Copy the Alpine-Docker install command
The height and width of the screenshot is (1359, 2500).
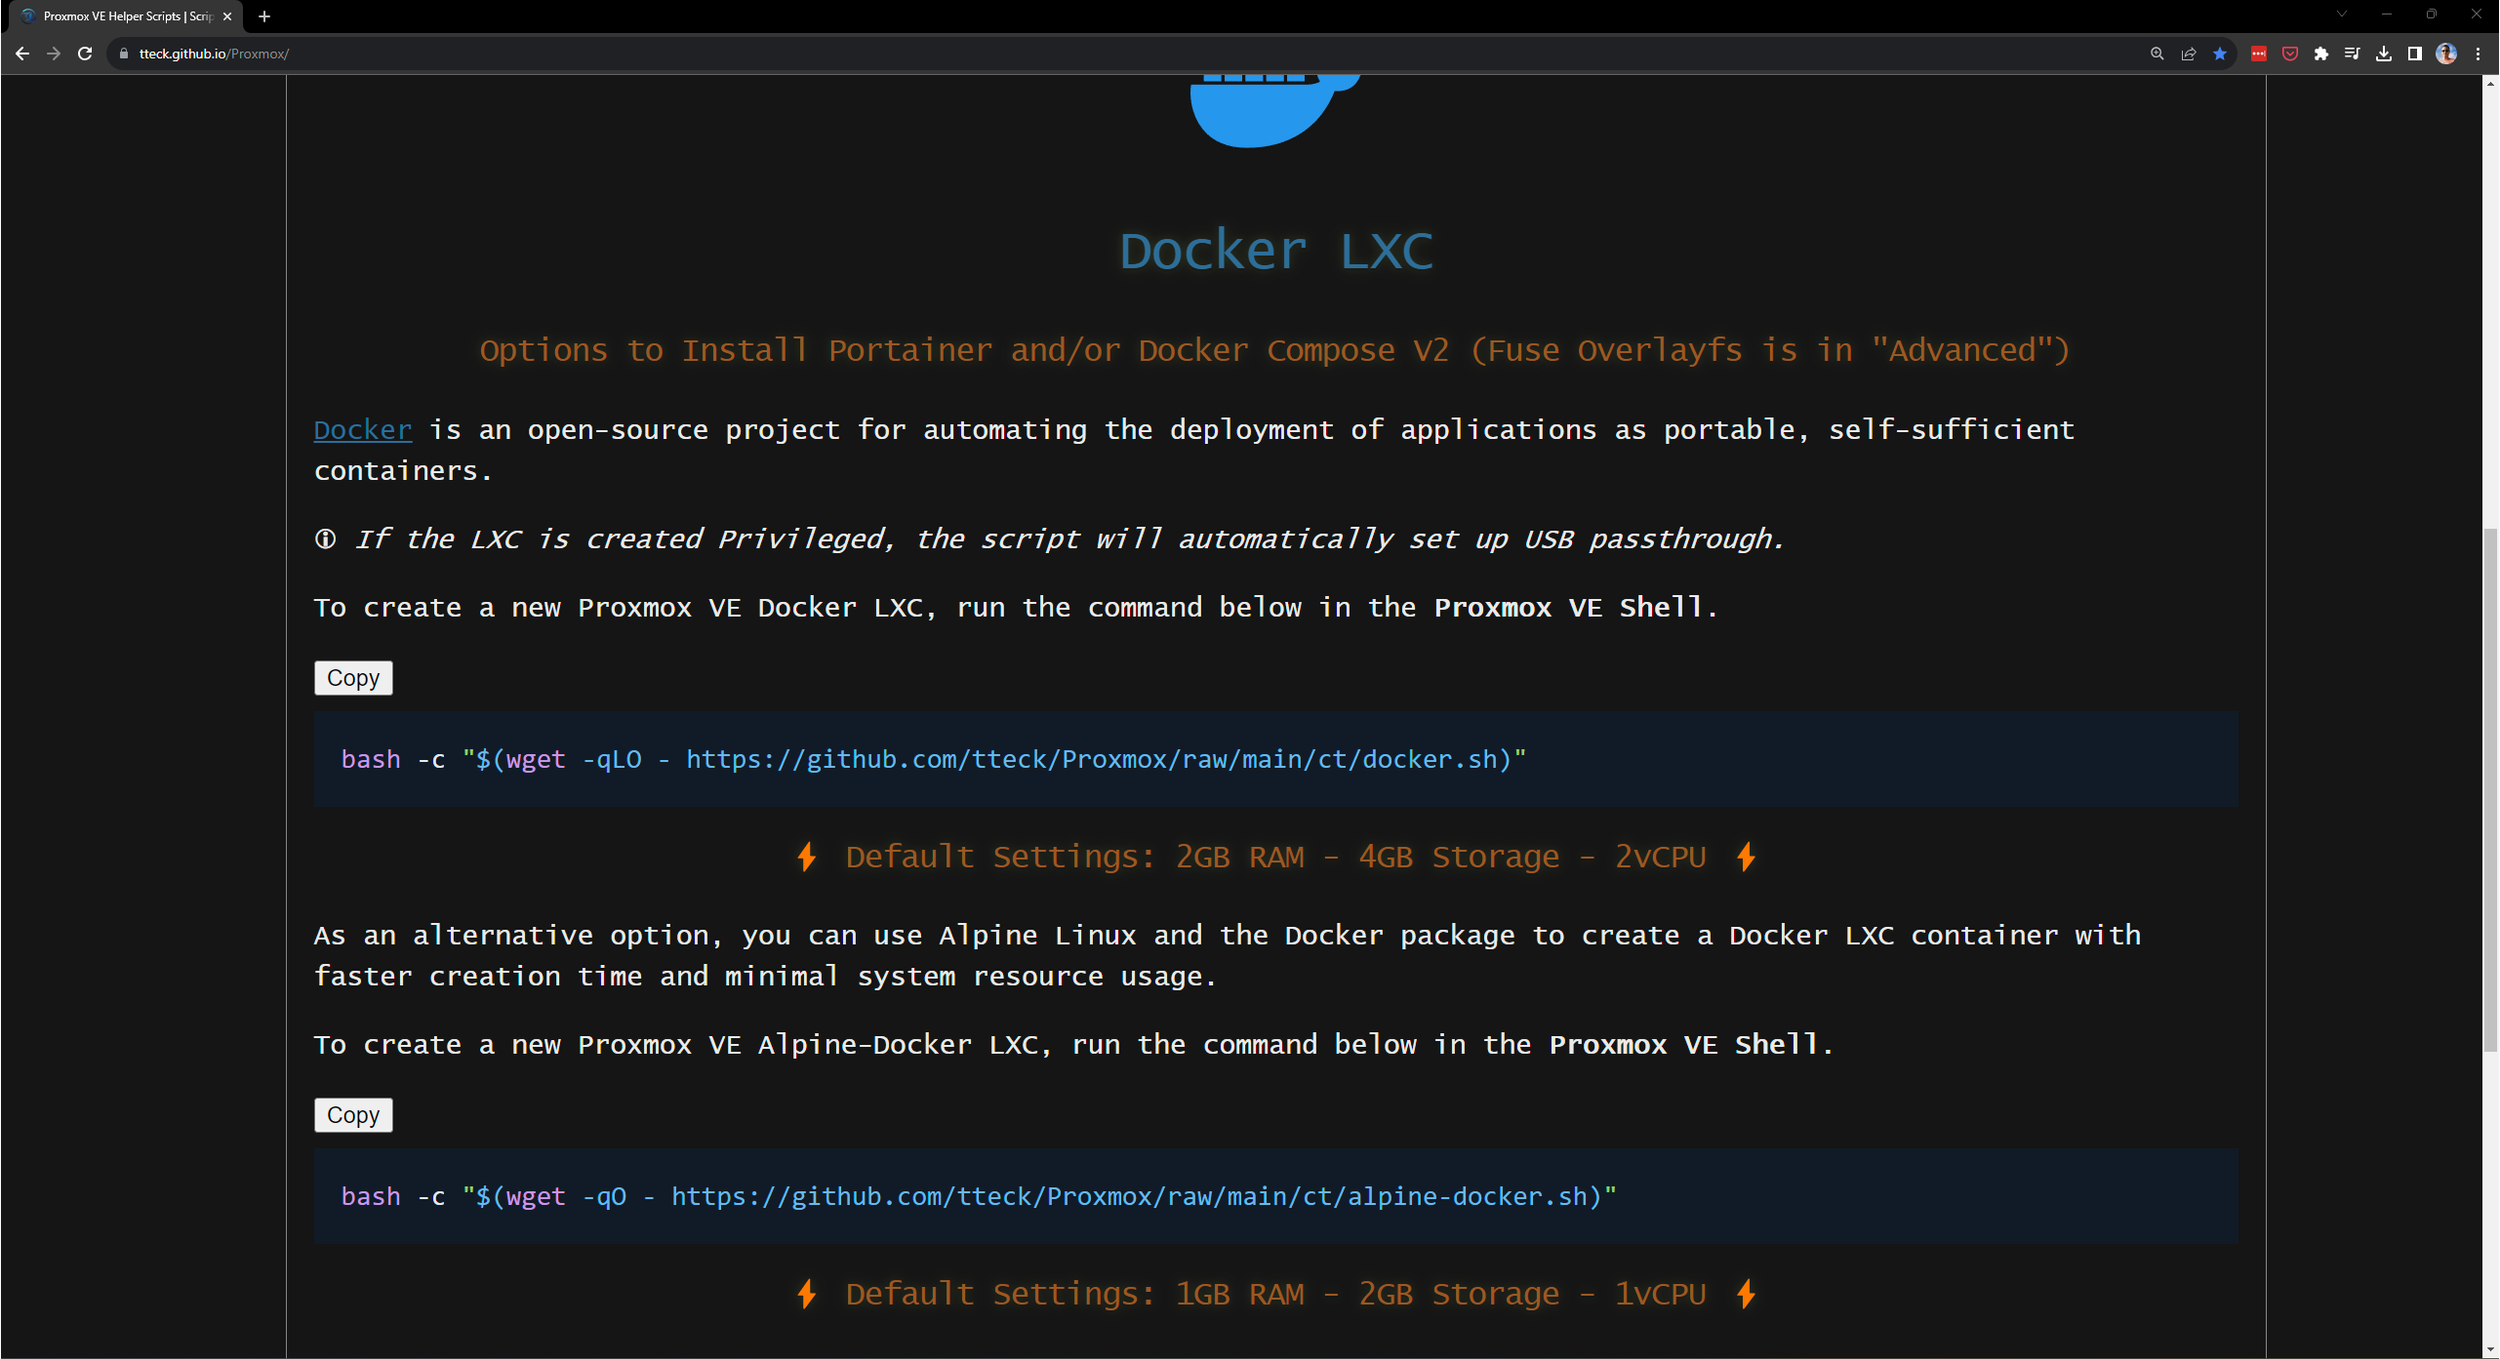click(x=353, y=1114)
